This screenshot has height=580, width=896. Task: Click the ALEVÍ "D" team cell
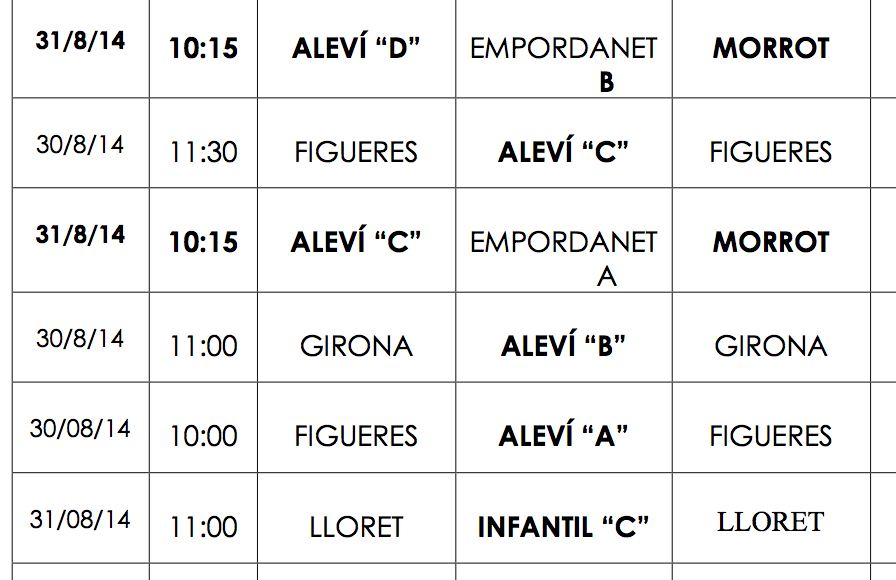tap(356, 49)
